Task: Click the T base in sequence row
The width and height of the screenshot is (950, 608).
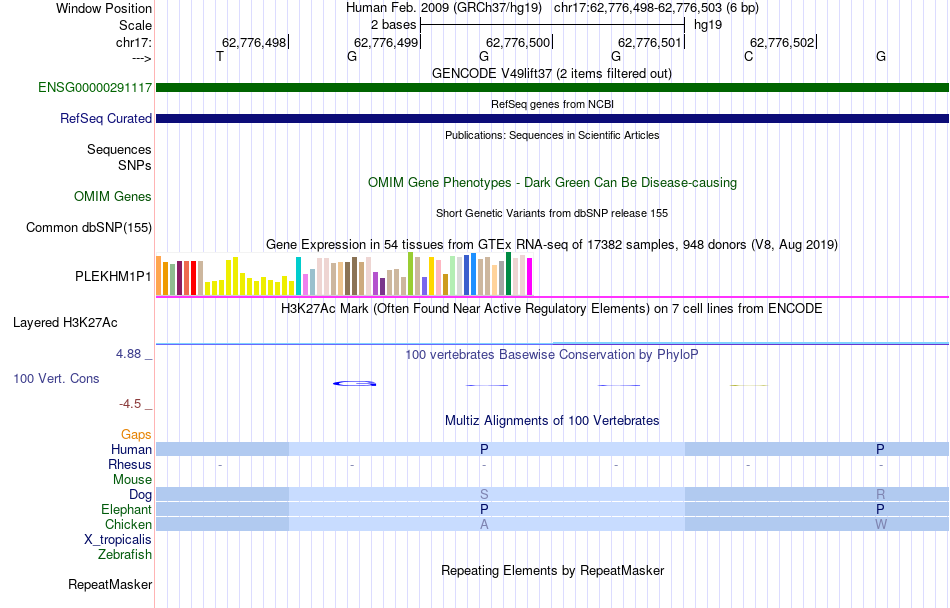Action: click(220, 56)
